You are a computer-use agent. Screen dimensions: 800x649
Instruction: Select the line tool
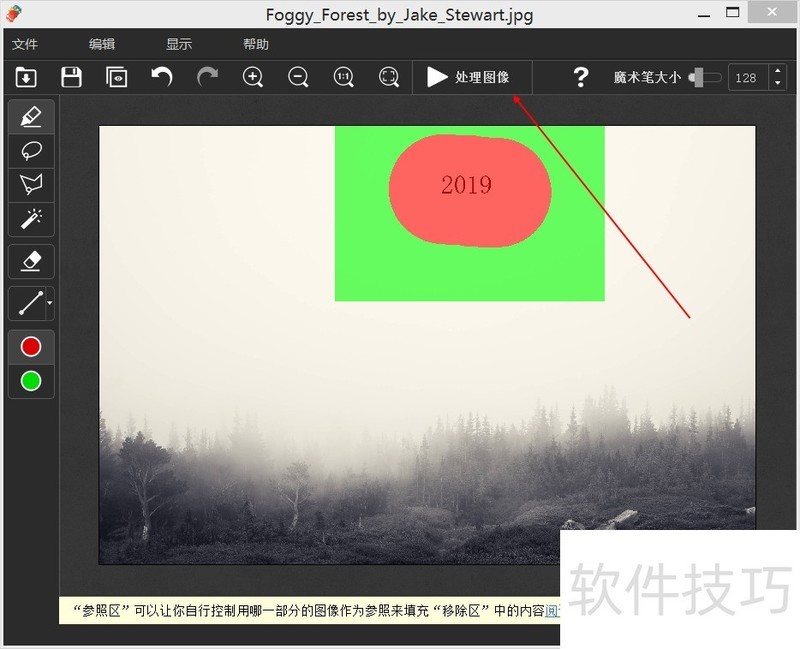coord(27,303)
